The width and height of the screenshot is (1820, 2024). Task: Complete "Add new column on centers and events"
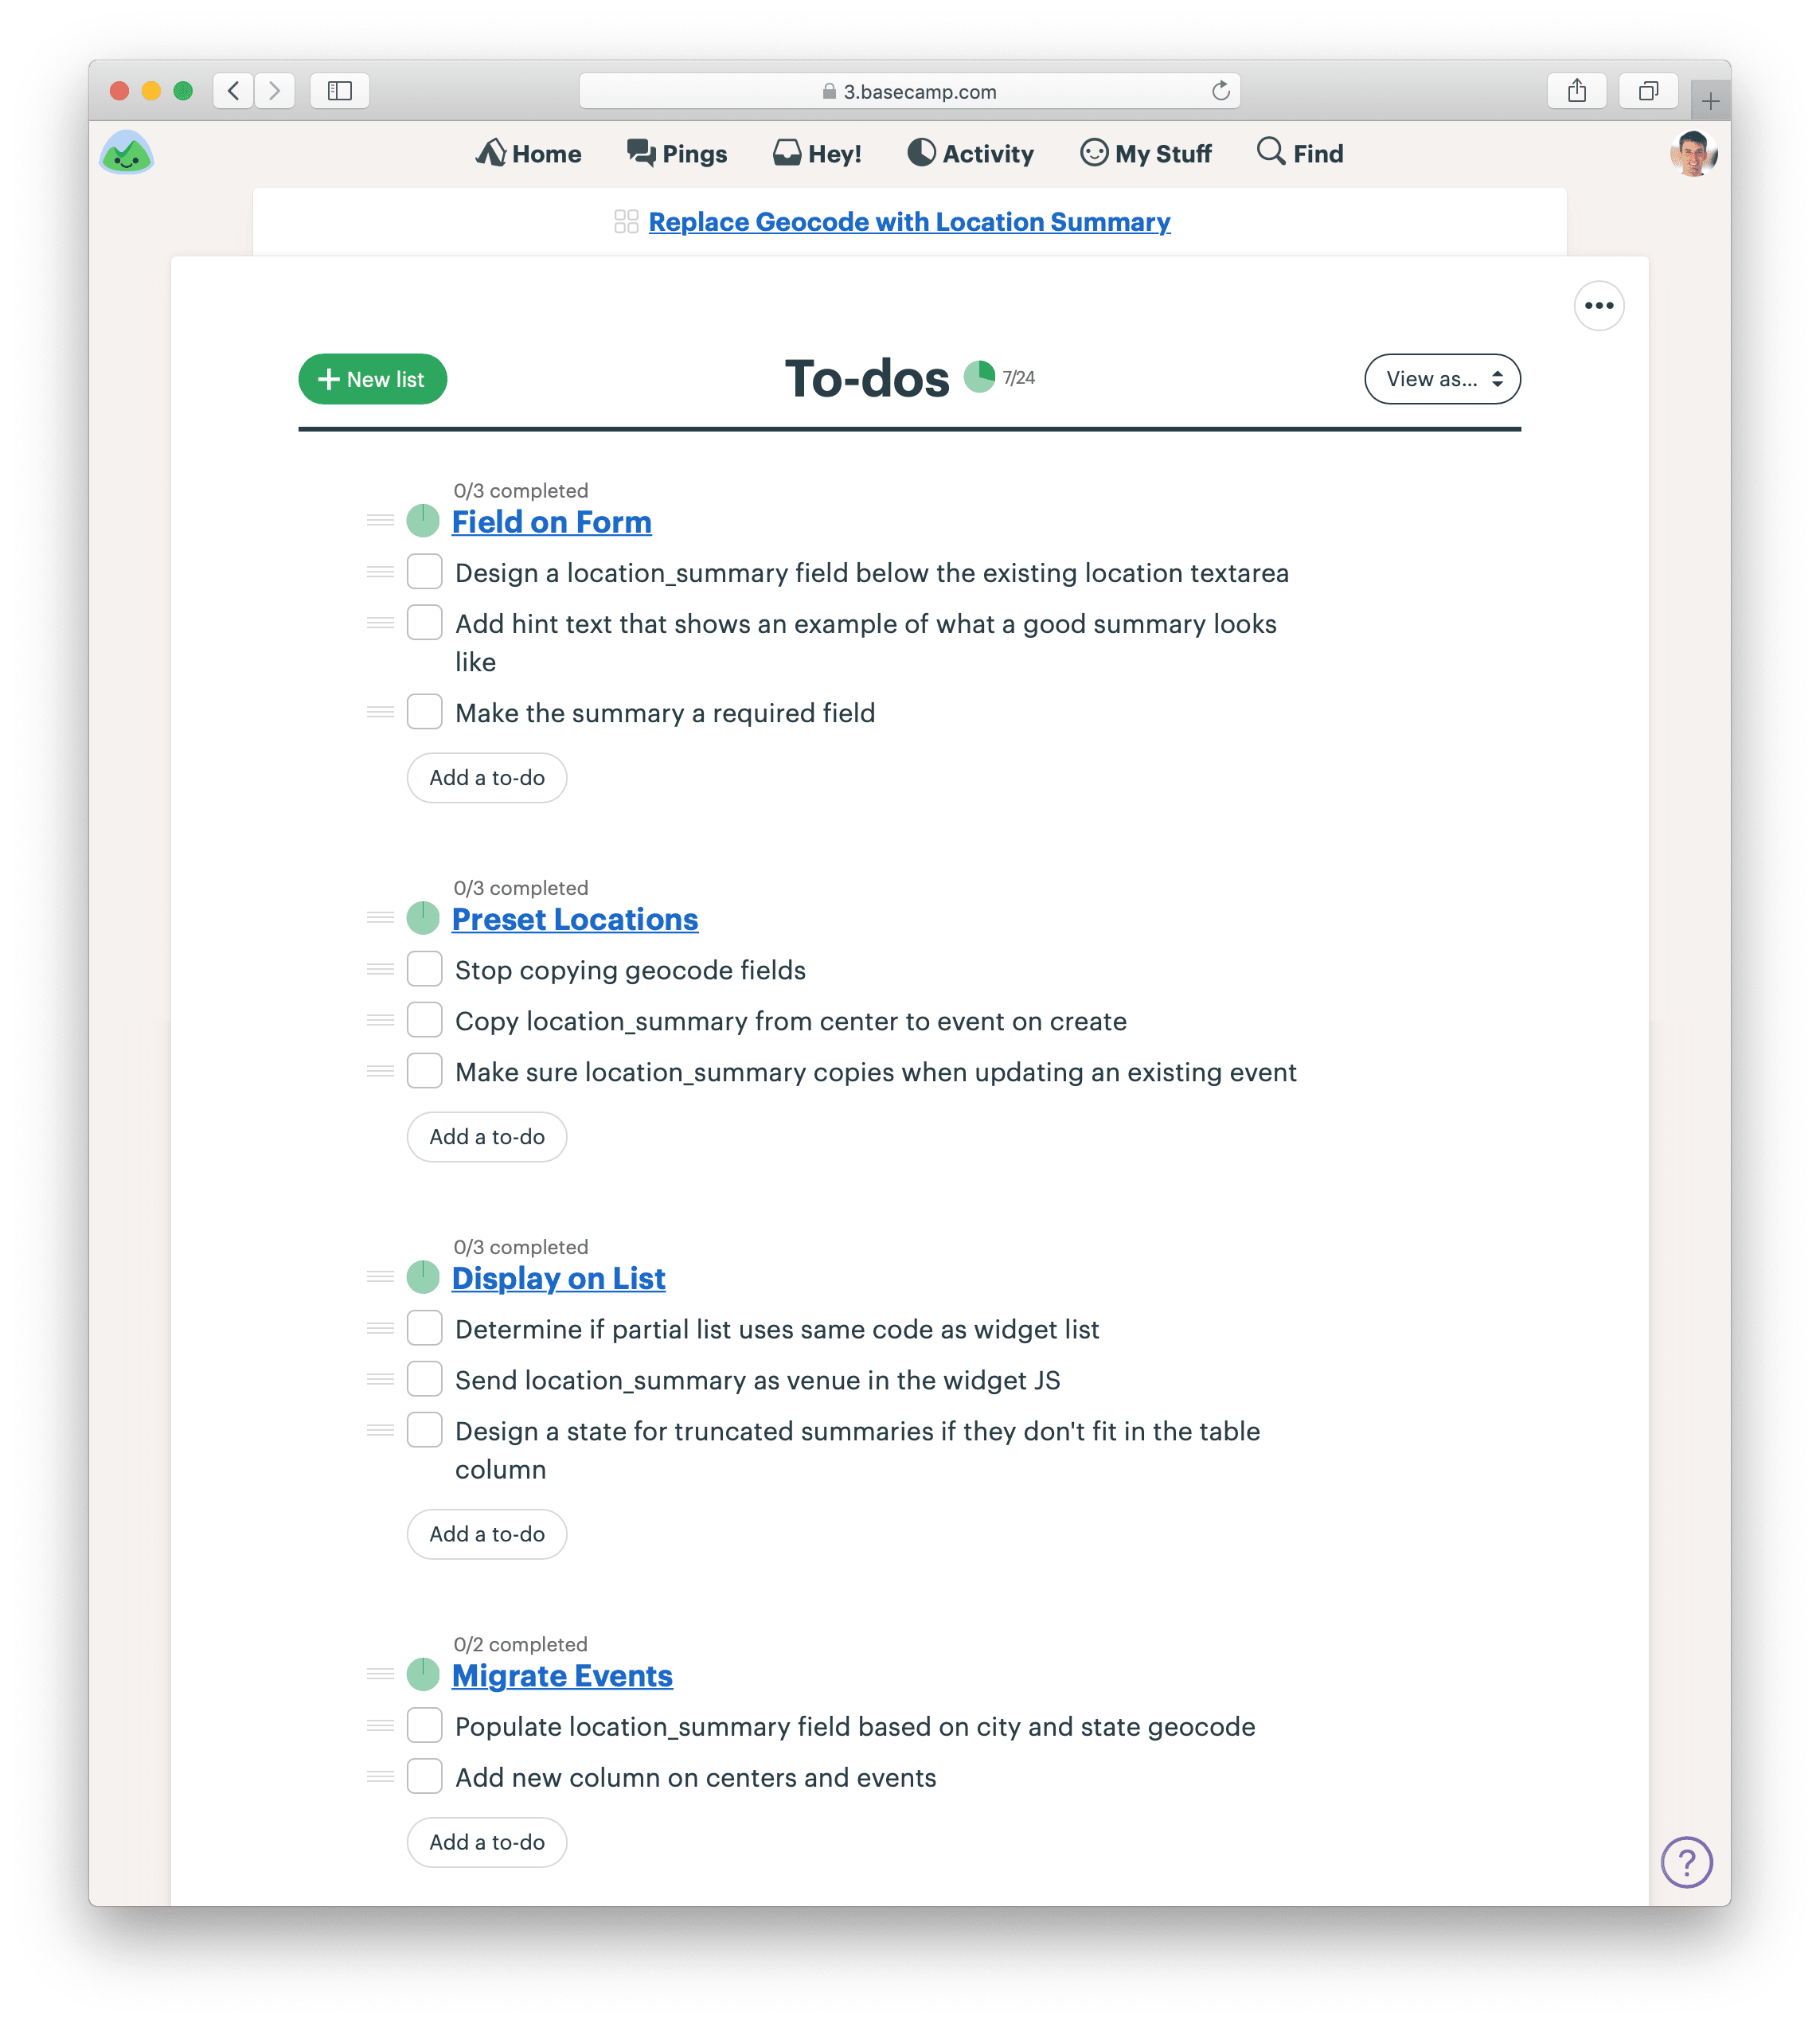coord(424,1777)
